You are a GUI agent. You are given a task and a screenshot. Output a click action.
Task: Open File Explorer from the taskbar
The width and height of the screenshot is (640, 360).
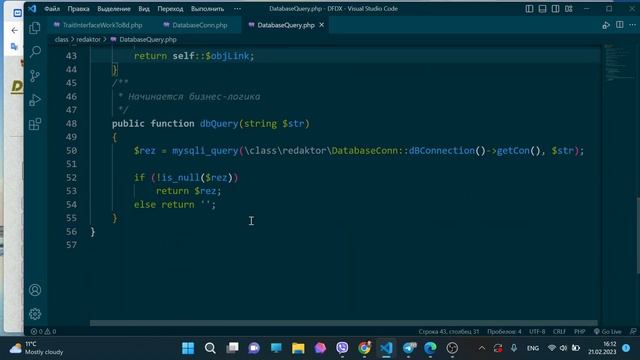point(298,348)
